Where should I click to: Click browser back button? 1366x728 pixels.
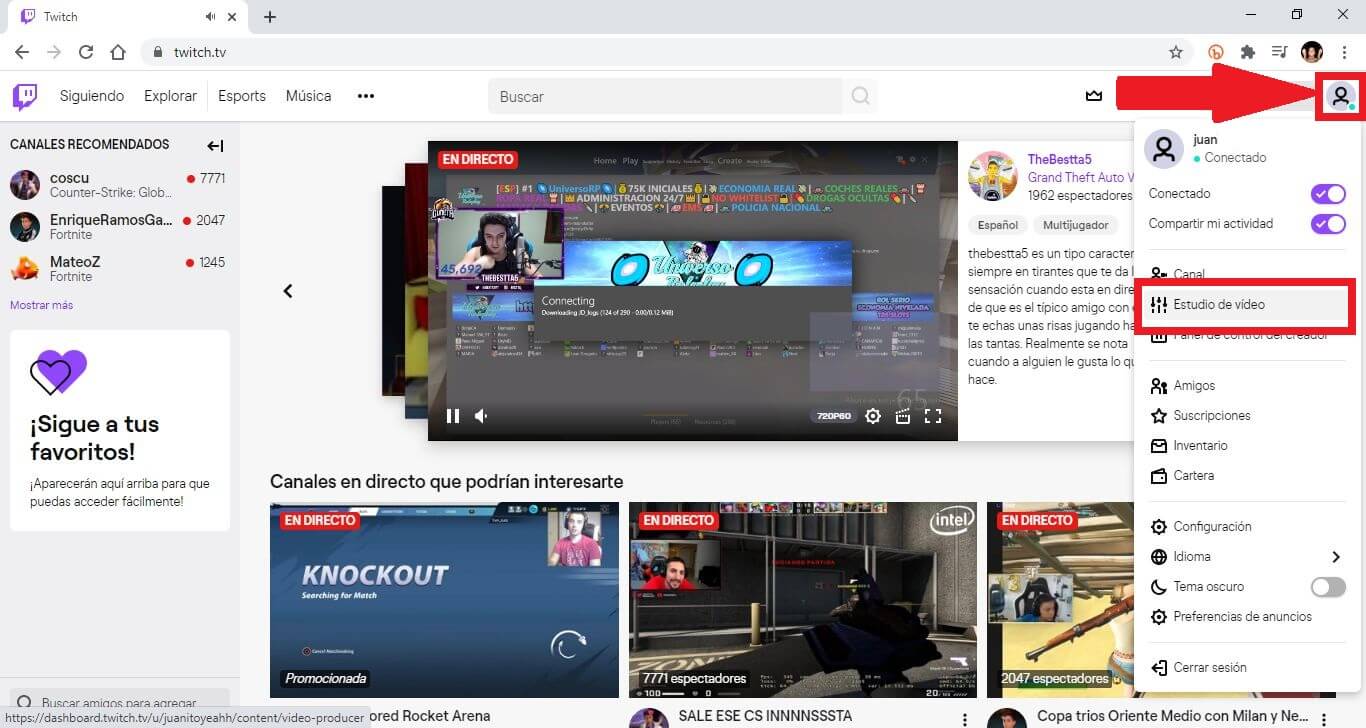click(x=22, y=52)
